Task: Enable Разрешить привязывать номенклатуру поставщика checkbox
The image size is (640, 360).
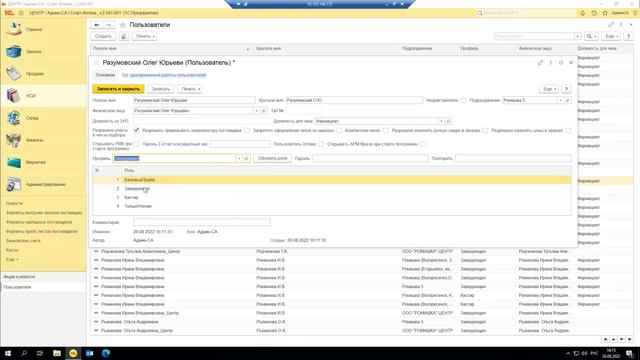Action: pos(247,131)
